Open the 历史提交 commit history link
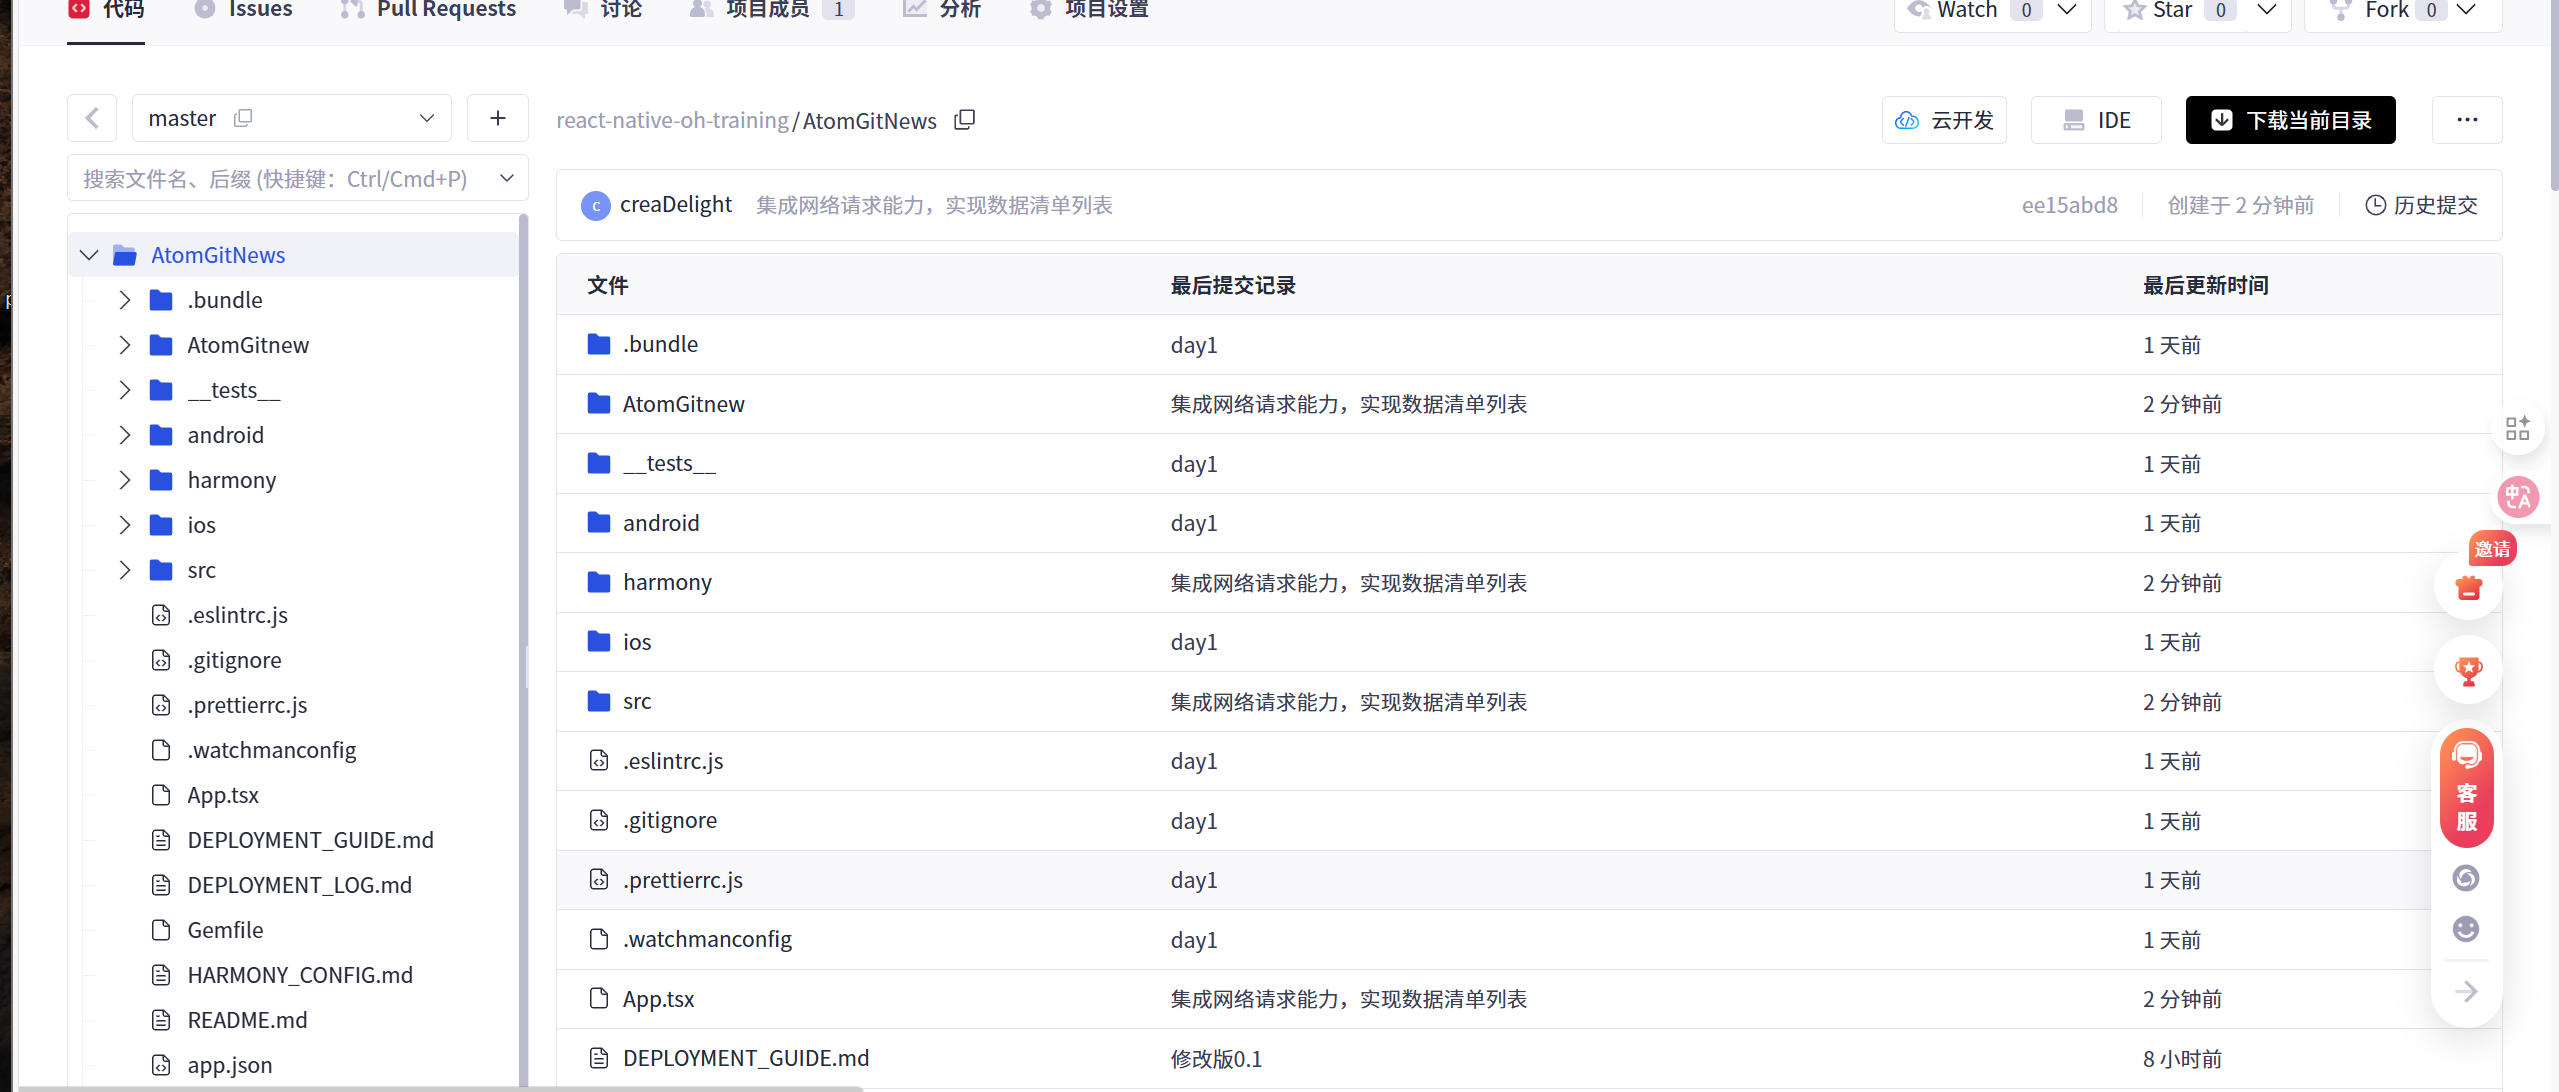This screenshot has height=1092, width=2559. coord(2421,205)
